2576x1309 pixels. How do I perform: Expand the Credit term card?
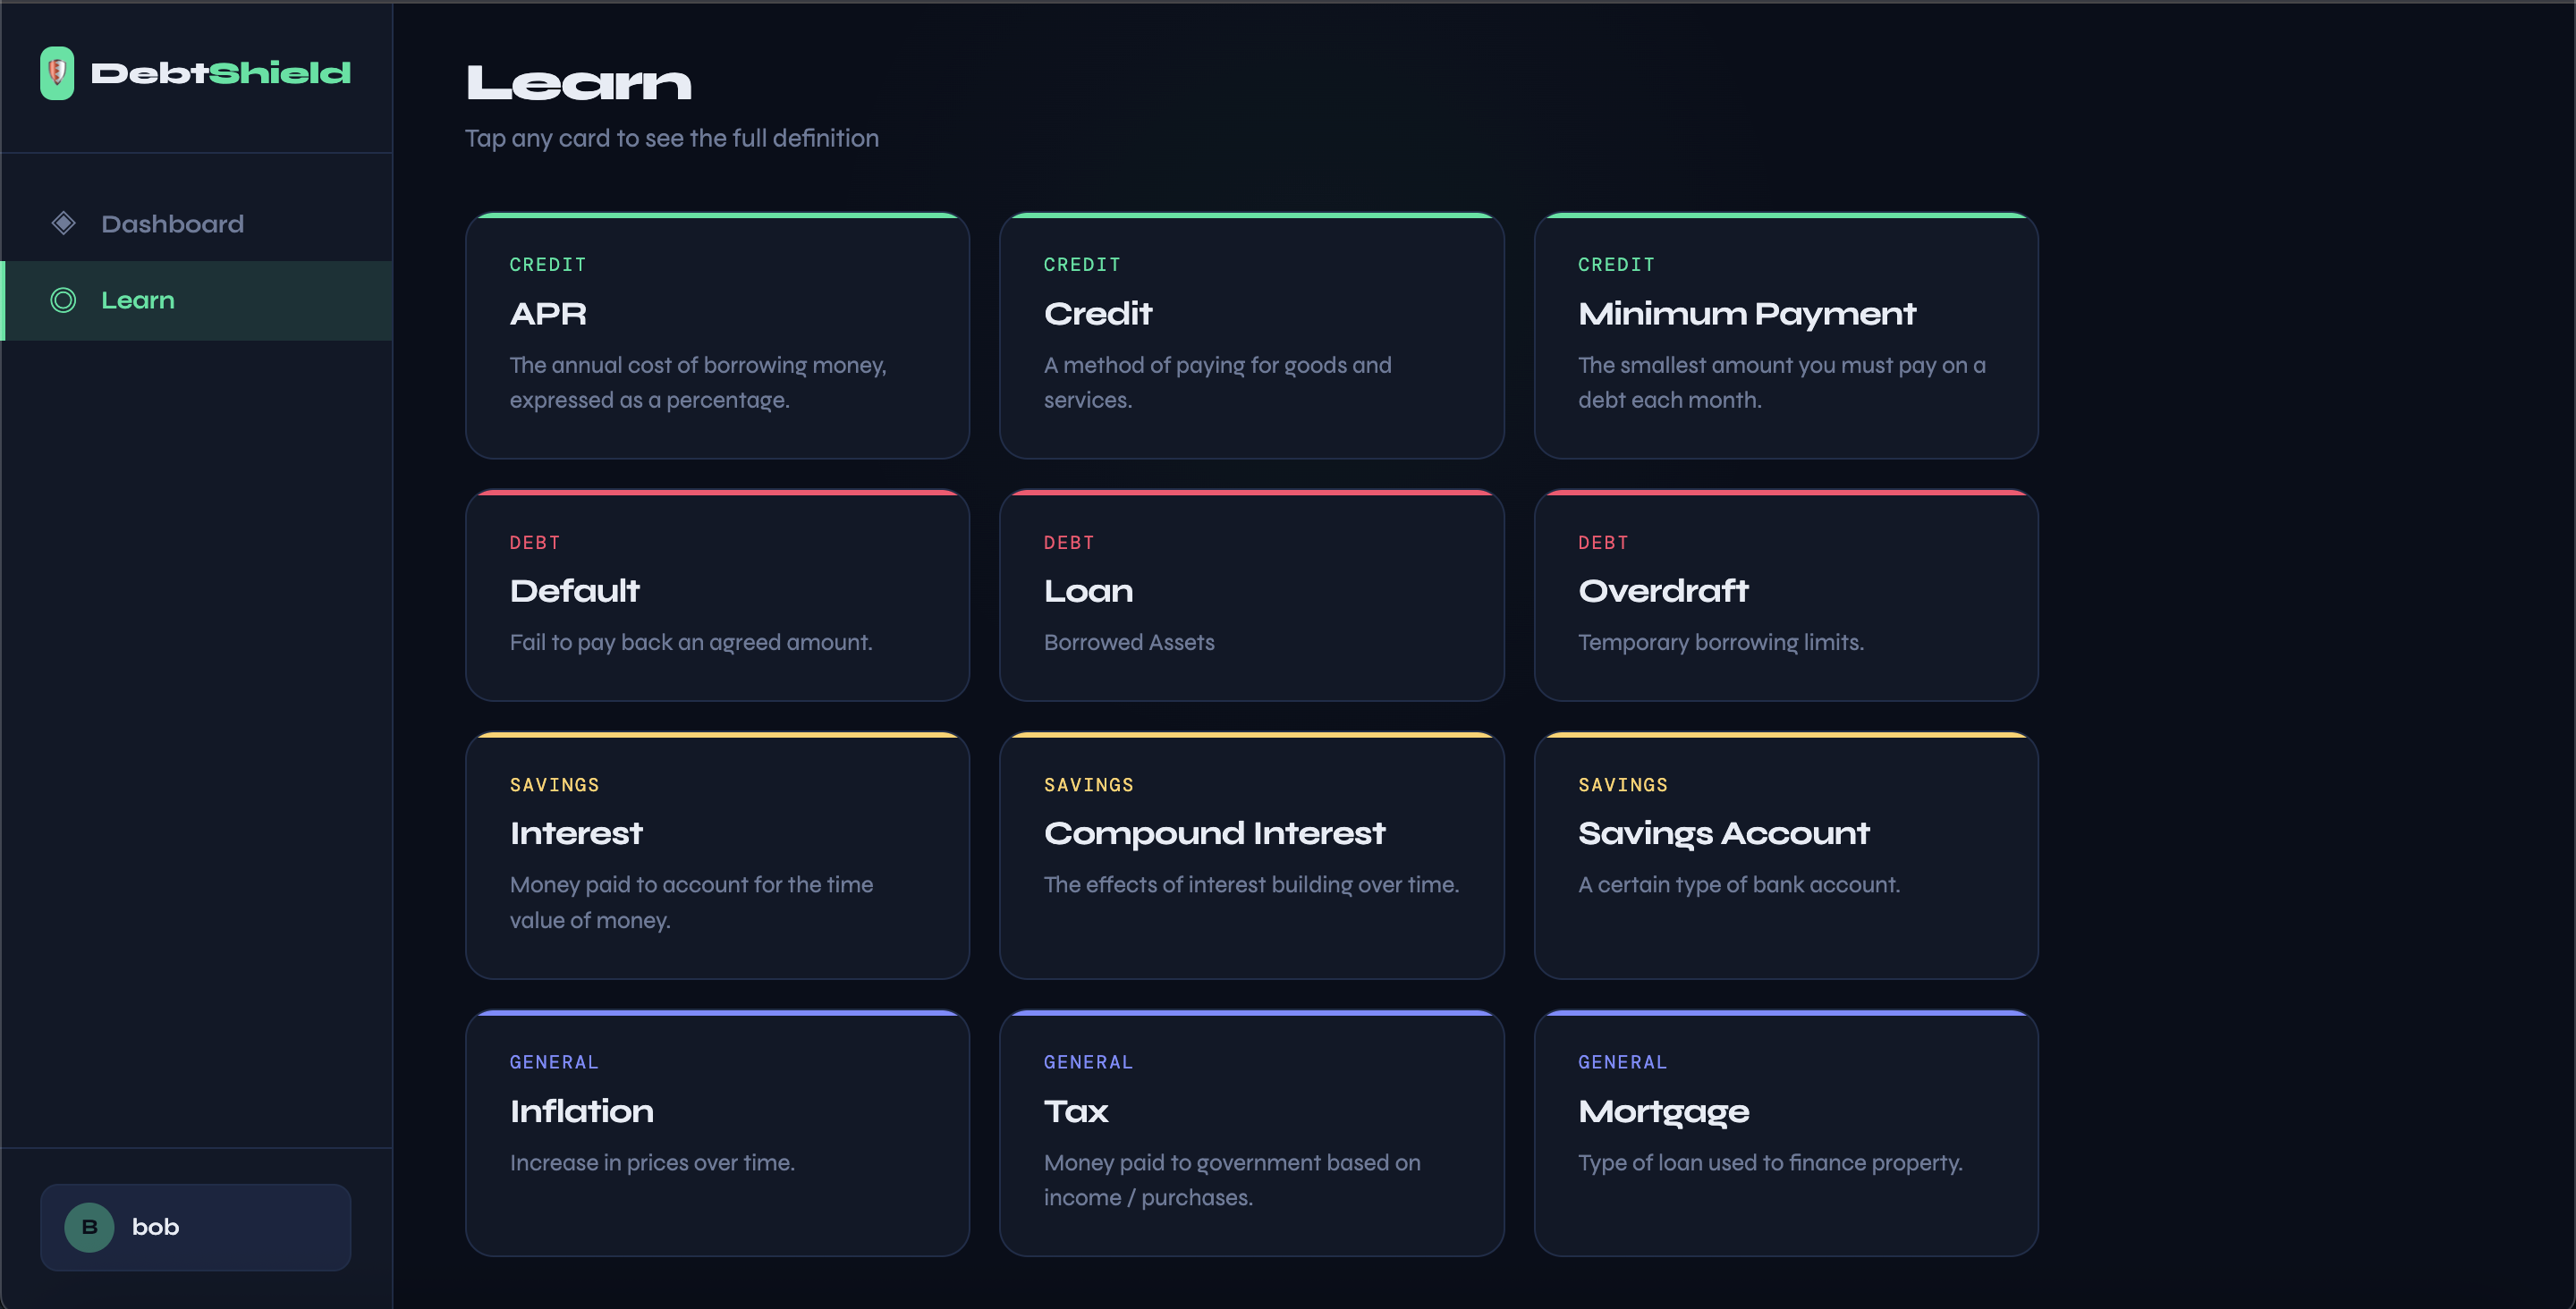(x=1251, y=336)
